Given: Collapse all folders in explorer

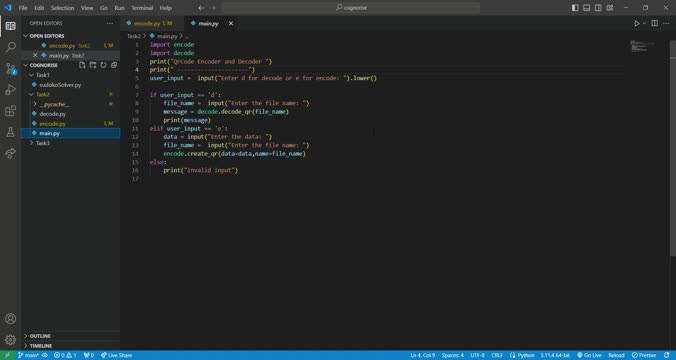Looking at the screenshot, I should pos(114,65).
